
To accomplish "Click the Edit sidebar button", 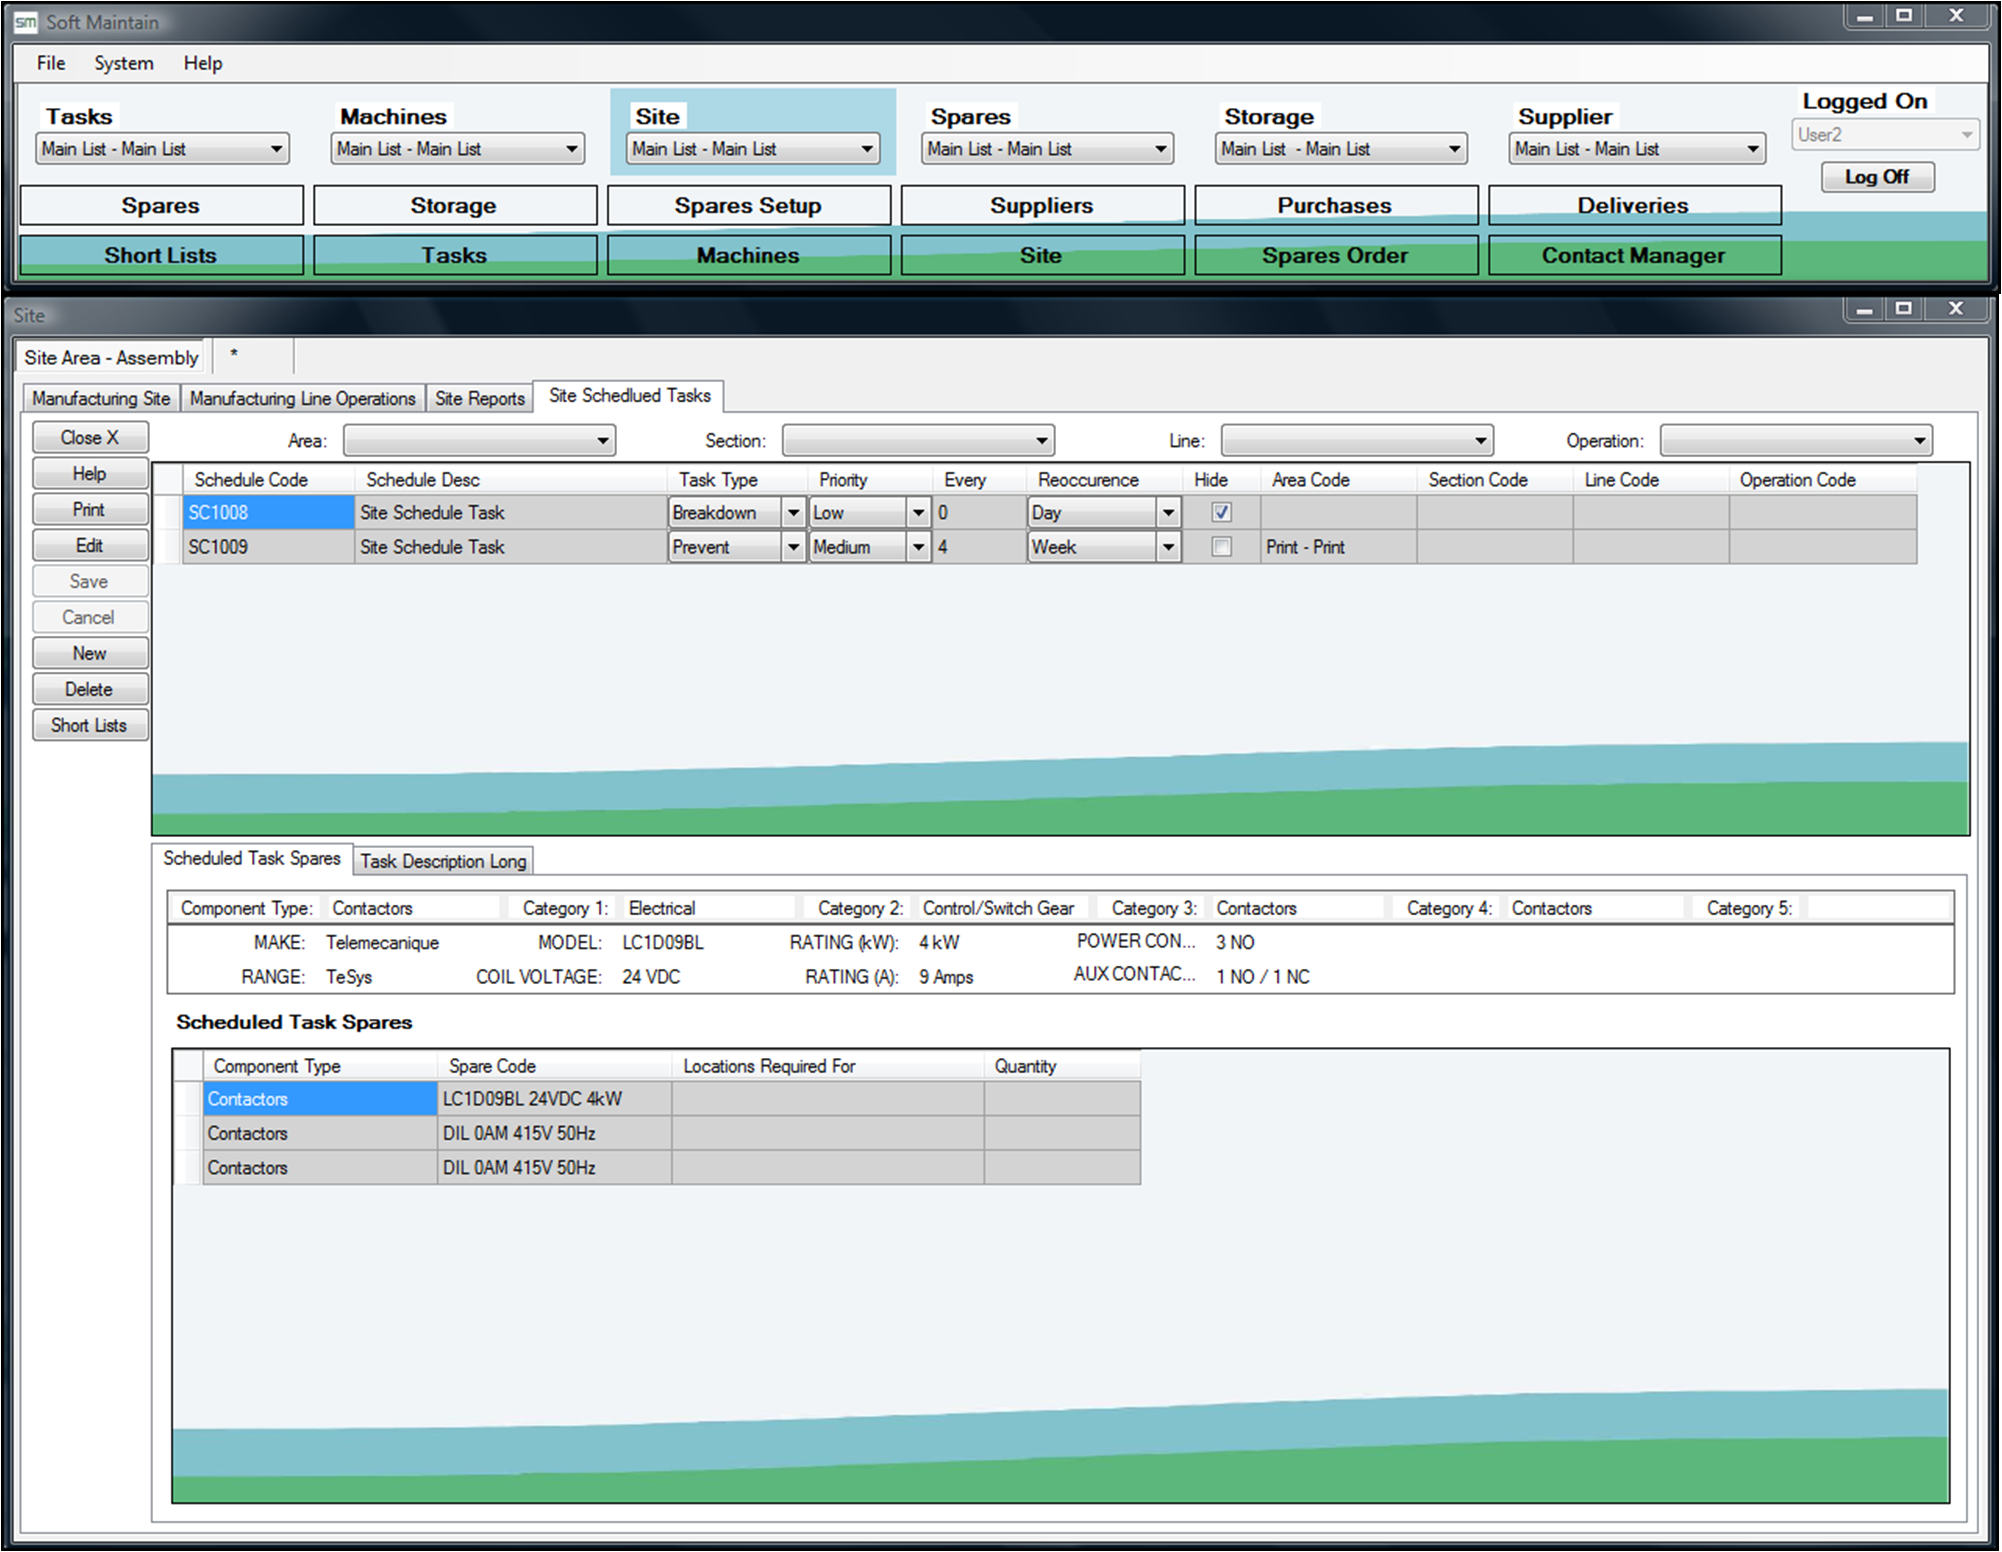I will [90, 545].
